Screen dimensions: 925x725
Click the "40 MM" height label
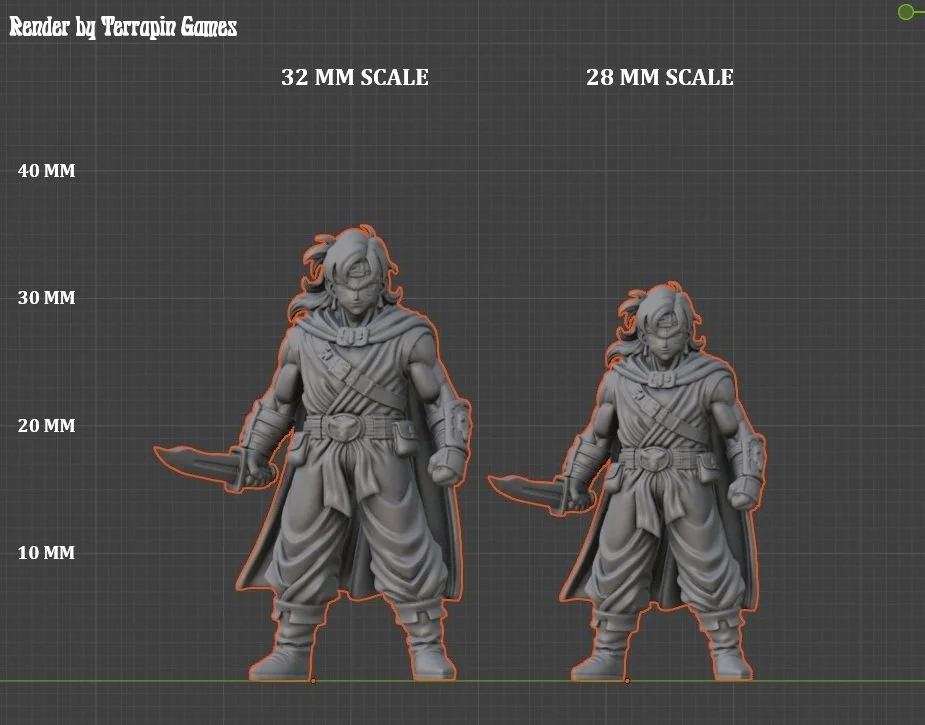click(x=47, y=170)
